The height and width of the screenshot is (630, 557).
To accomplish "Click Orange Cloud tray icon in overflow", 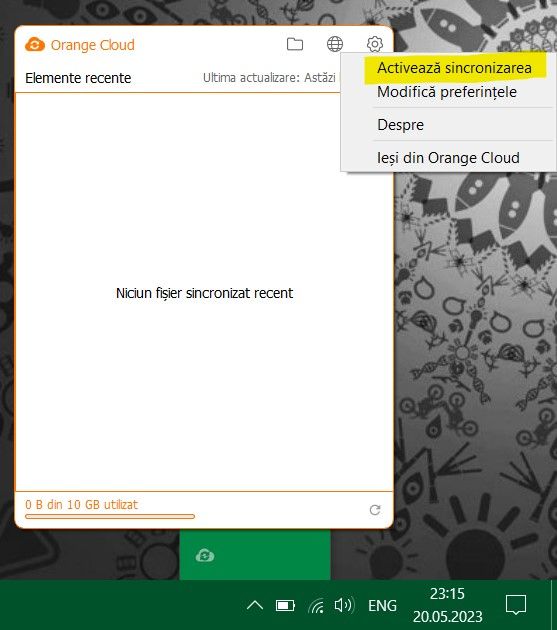I will tap(205, 556).
